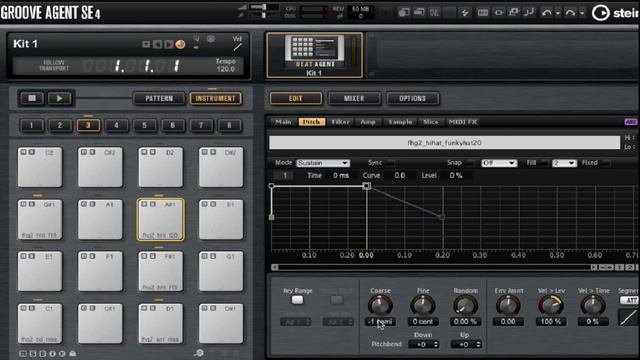Viewport: 640px width, 360px height.
Task: Open the Snap source Off dropdown
Action: click(499, 163)
